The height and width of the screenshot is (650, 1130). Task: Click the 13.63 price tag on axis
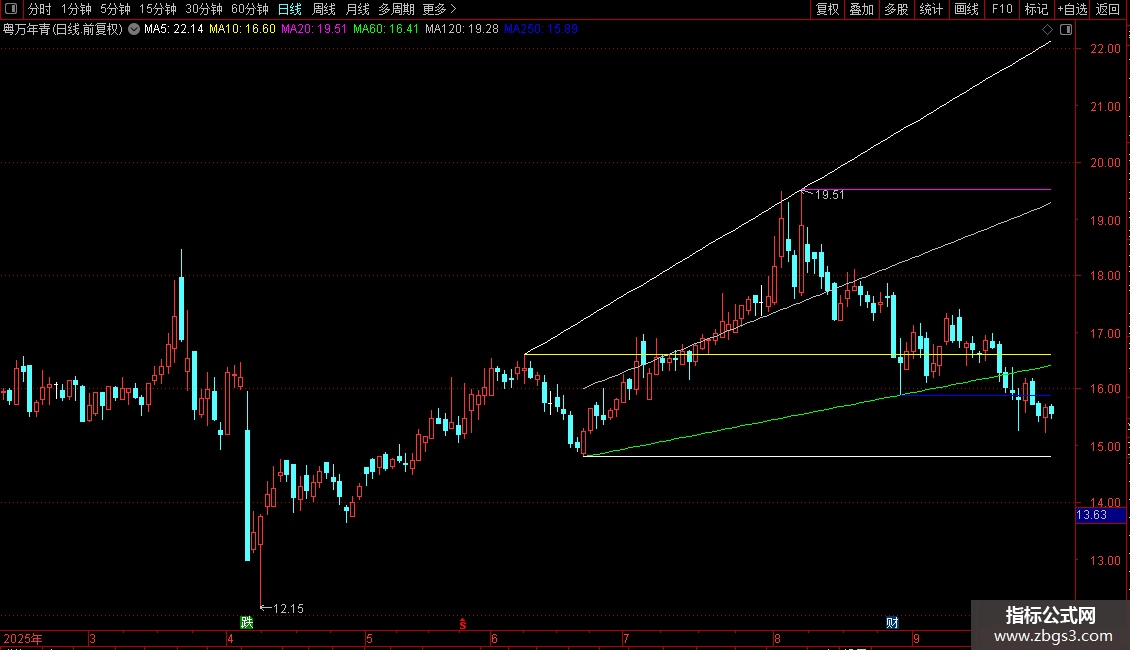coord(1100,515)
